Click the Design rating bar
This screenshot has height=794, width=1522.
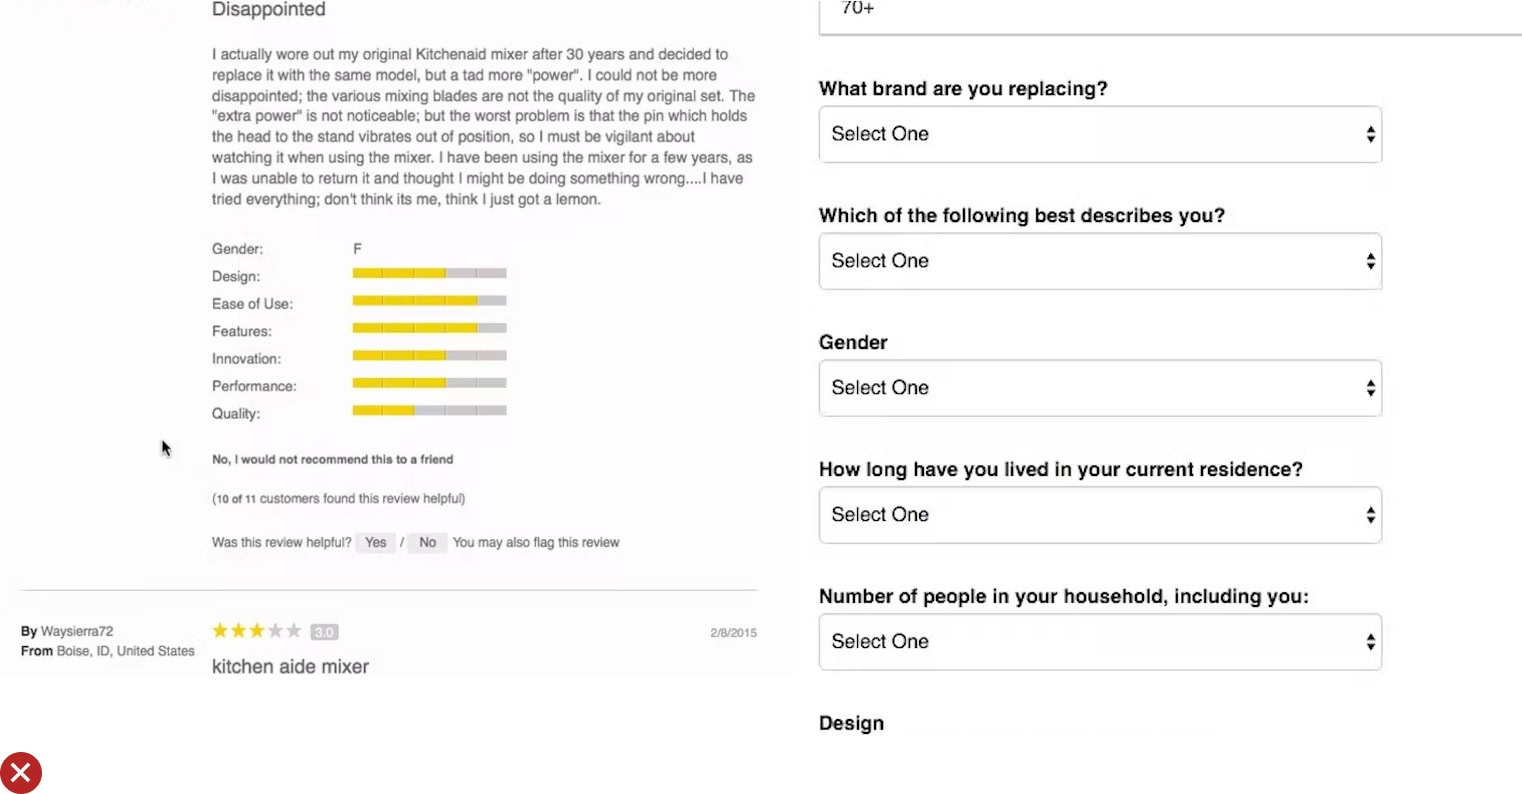coord(429,273)
